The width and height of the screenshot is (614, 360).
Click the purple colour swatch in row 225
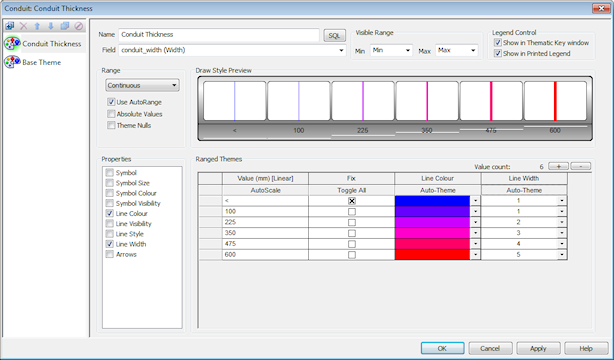pyautogui.click(x=432, y=222)
